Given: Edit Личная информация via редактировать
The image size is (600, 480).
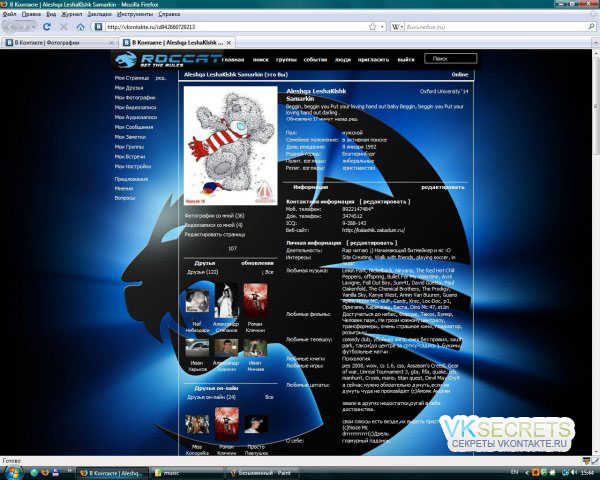Looking at the screenshot, I should coord(372,243).
